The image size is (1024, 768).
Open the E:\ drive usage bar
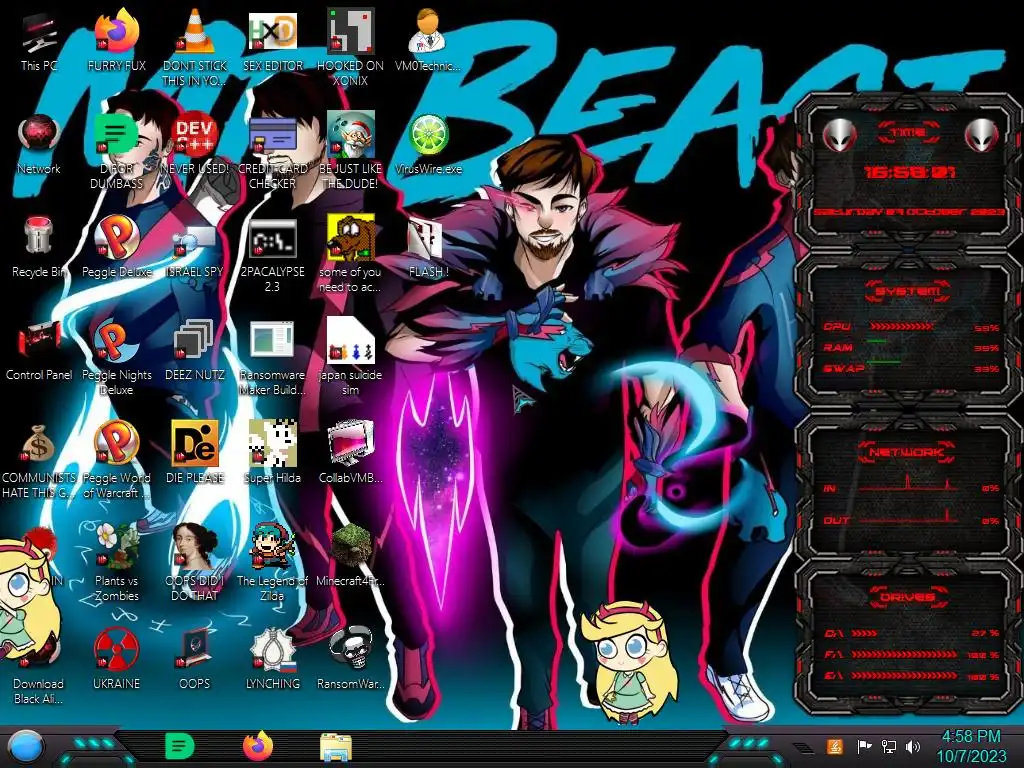[x=904, y=675]
